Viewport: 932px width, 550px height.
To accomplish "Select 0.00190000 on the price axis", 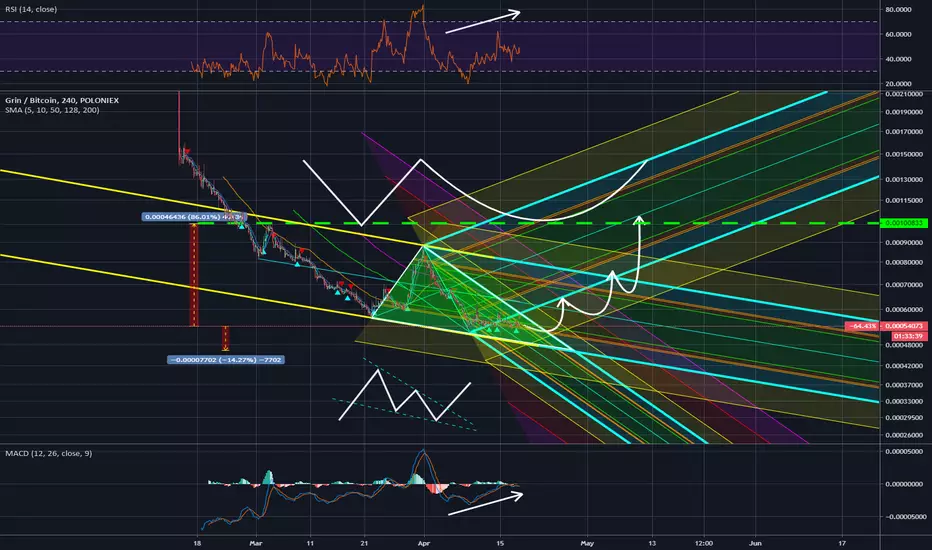I will coord(904,112).
